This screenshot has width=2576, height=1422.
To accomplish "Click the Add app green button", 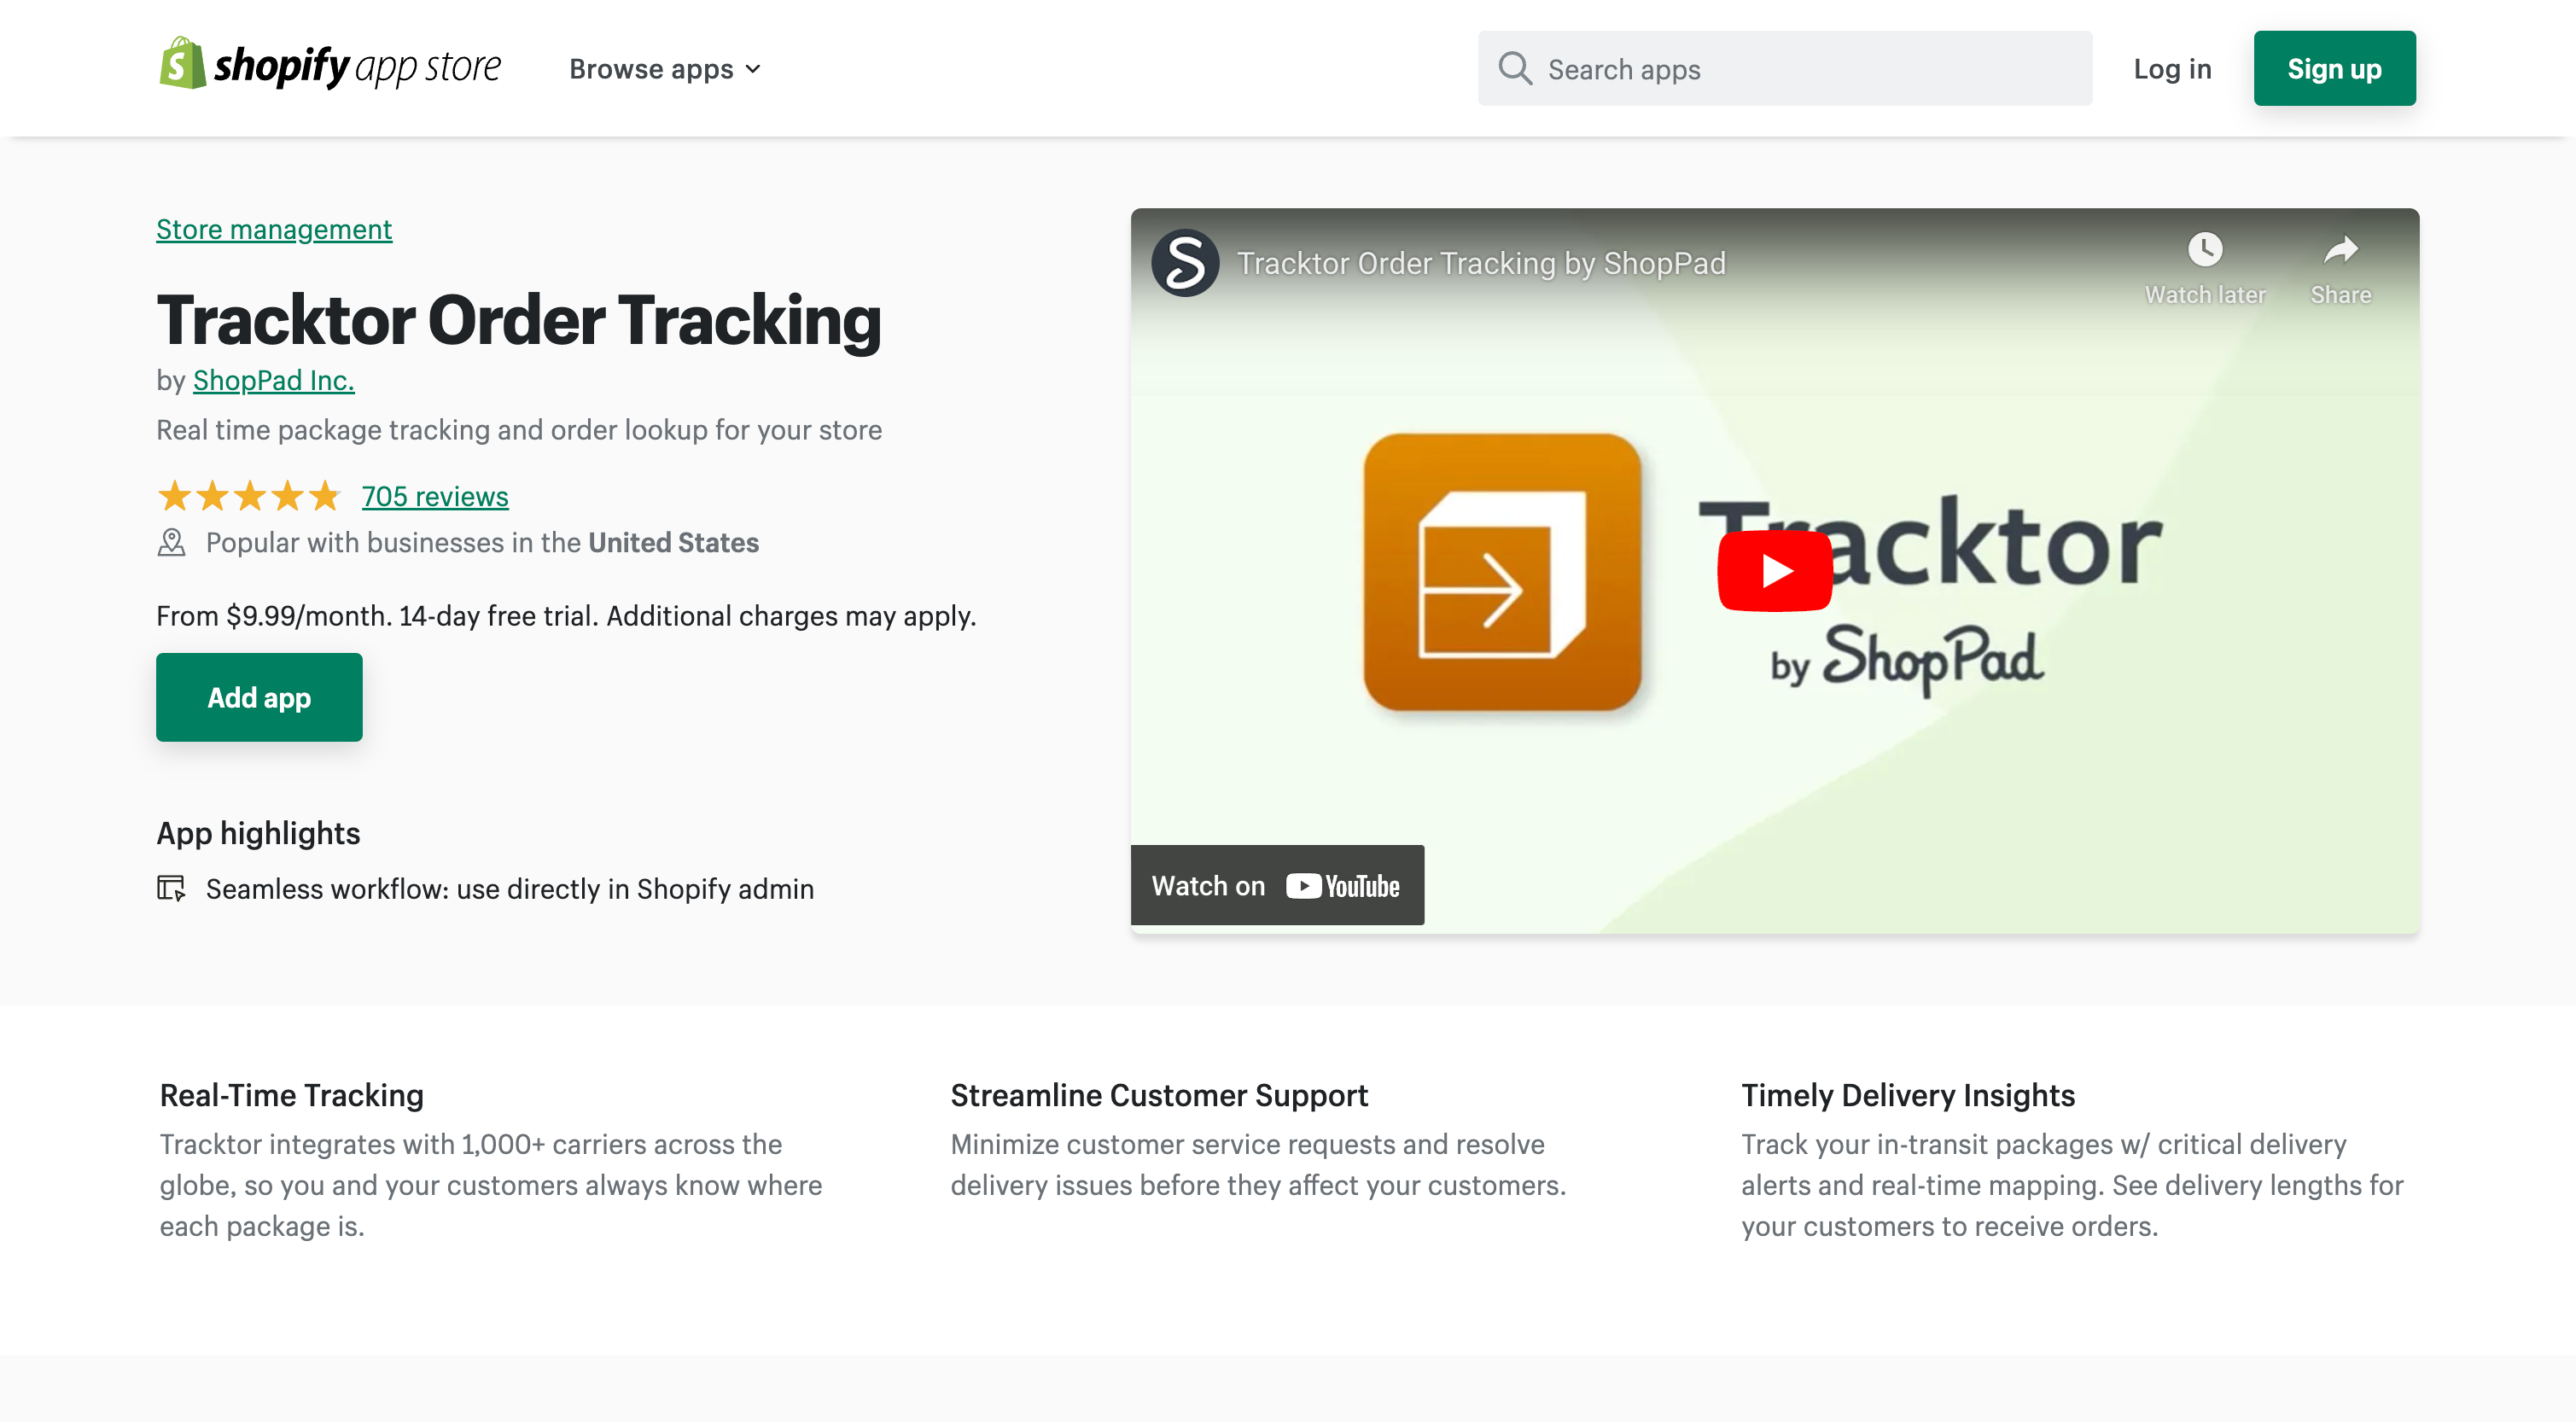I will click(x=259, y=697).
